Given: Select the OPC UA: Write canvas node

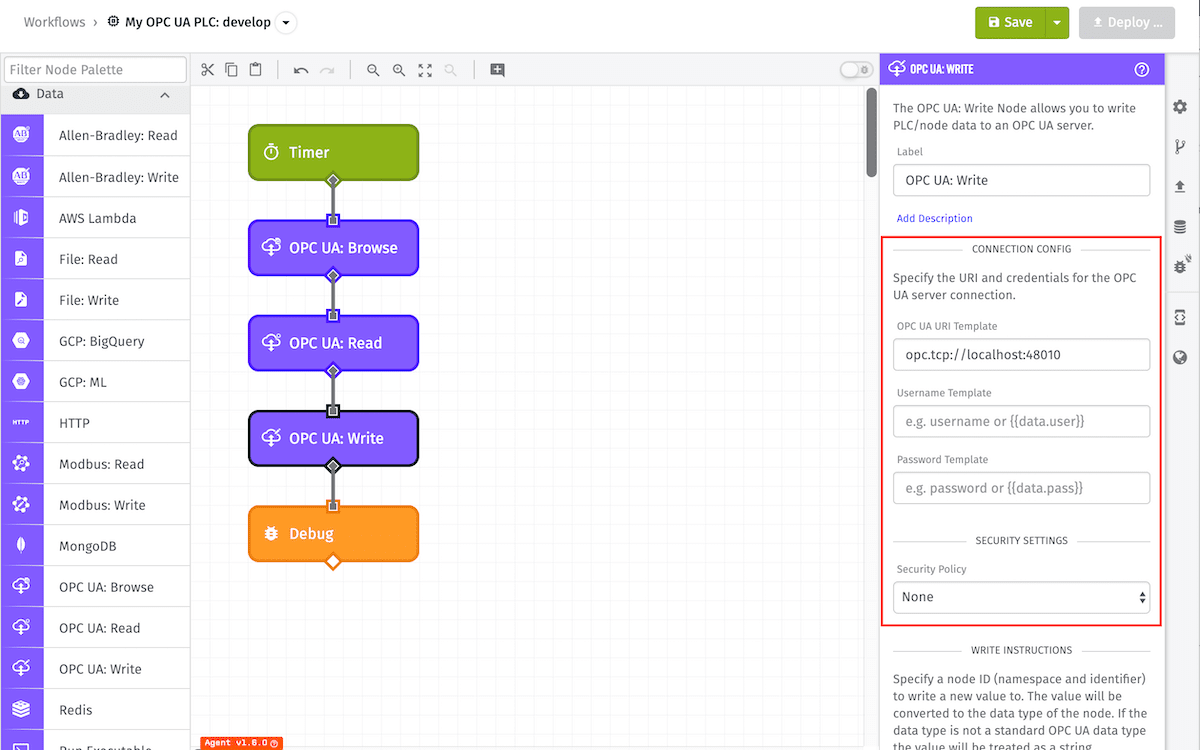Looking at the screenshot, I should pyautogui.click(x=333, y=438).
